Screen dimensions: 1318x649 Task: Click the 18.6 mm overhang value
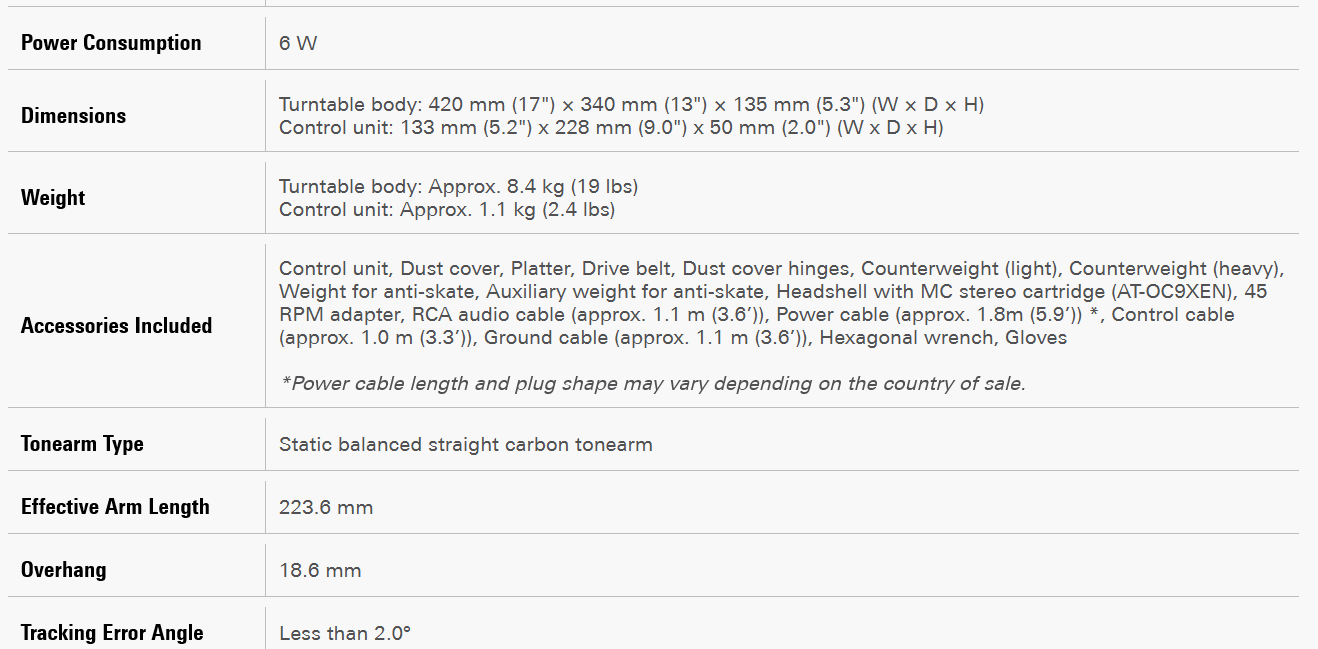click(320, 571)
